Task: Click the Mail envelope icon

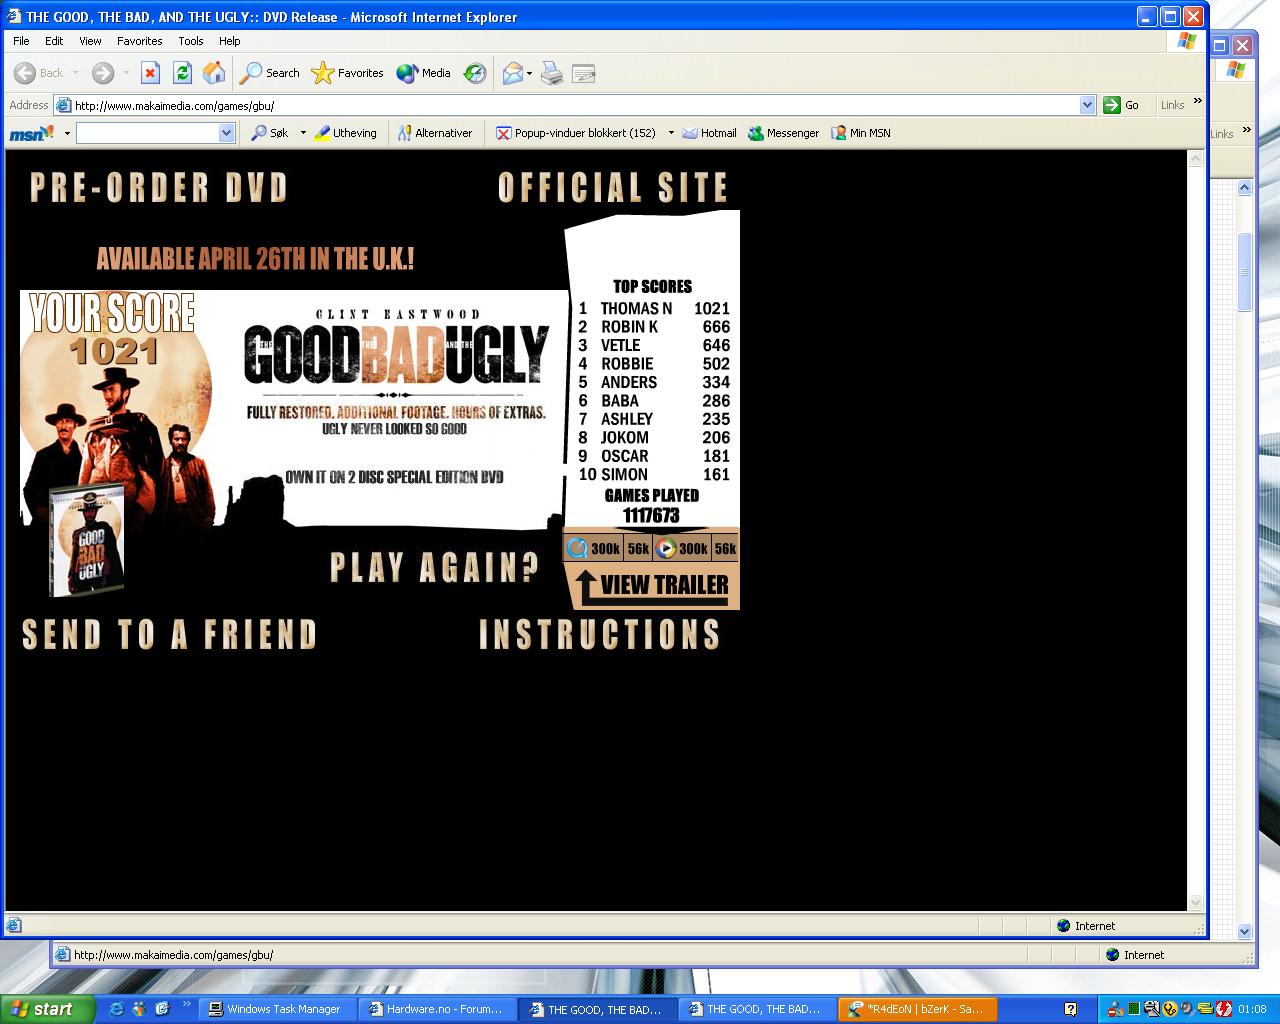Action: (512, 73)
